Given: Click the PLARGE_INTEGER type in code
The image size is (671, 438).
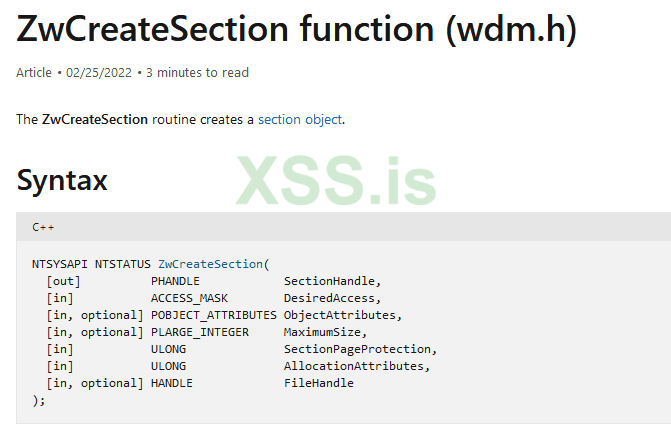Looking at the screenshot, I should tap(200, 332).
